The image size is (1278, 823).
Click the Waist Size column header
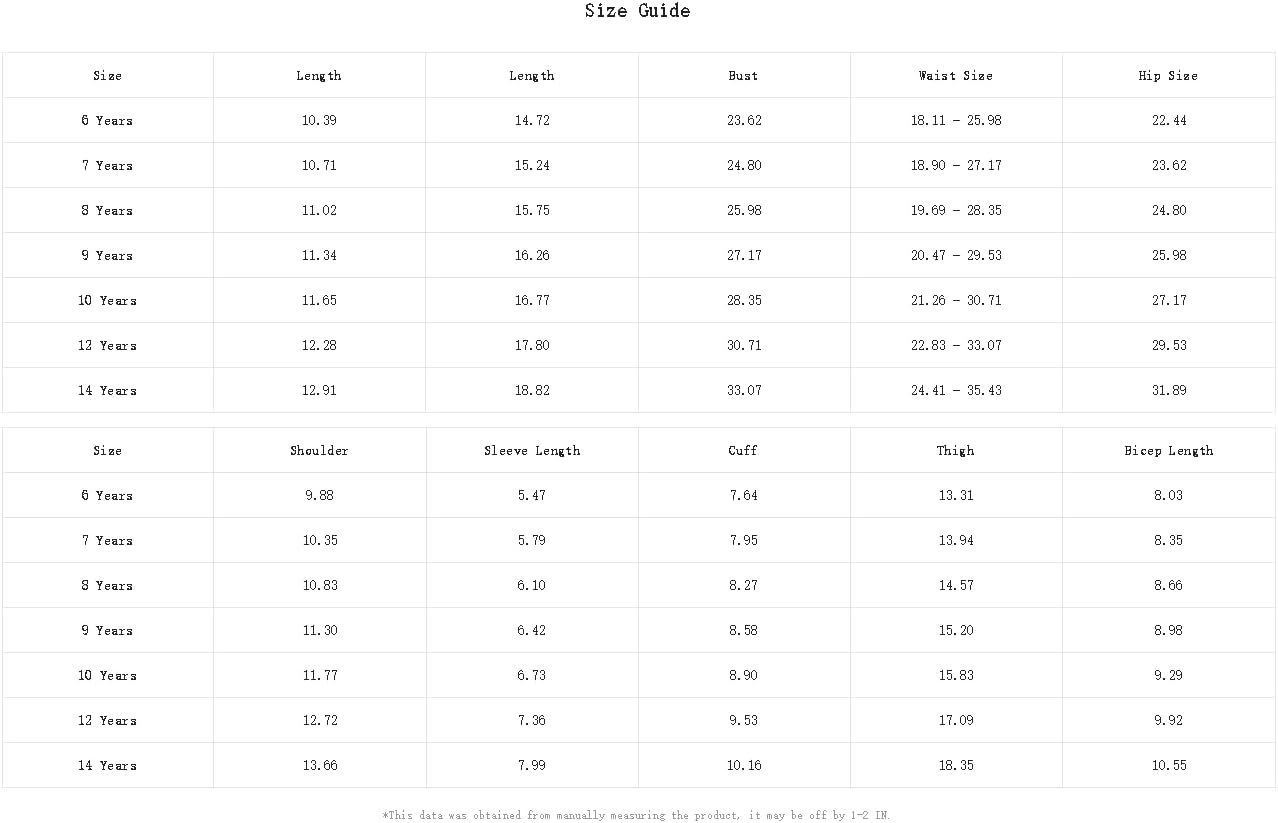point(956,76)
